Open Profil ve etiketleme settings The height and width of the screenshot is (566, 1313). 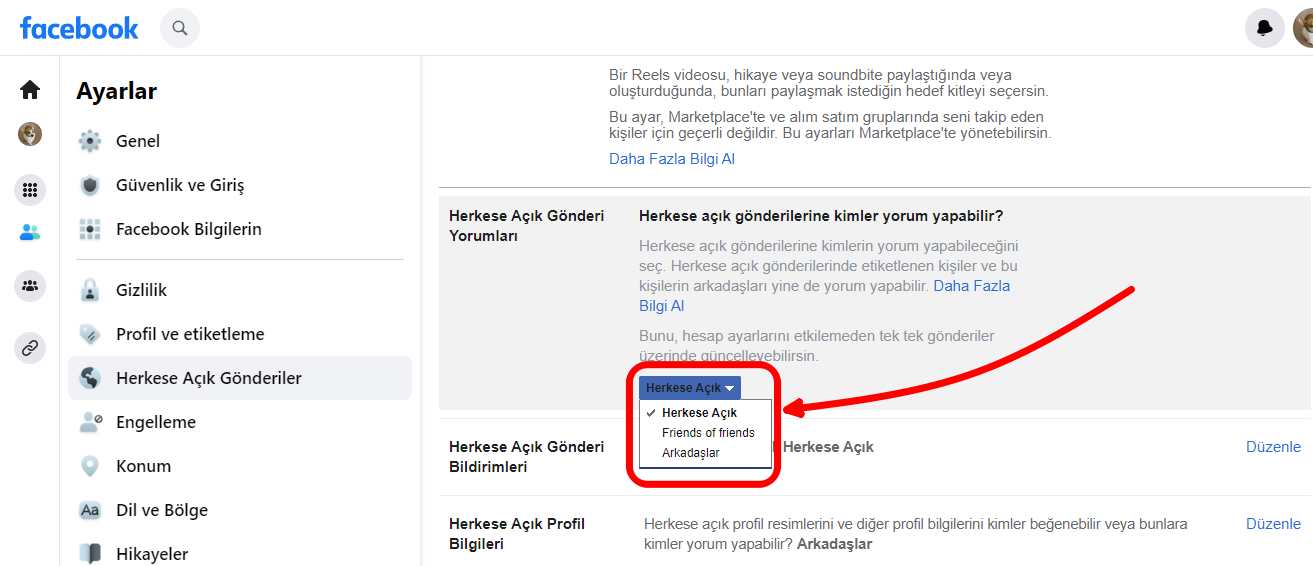pos(190,334)
